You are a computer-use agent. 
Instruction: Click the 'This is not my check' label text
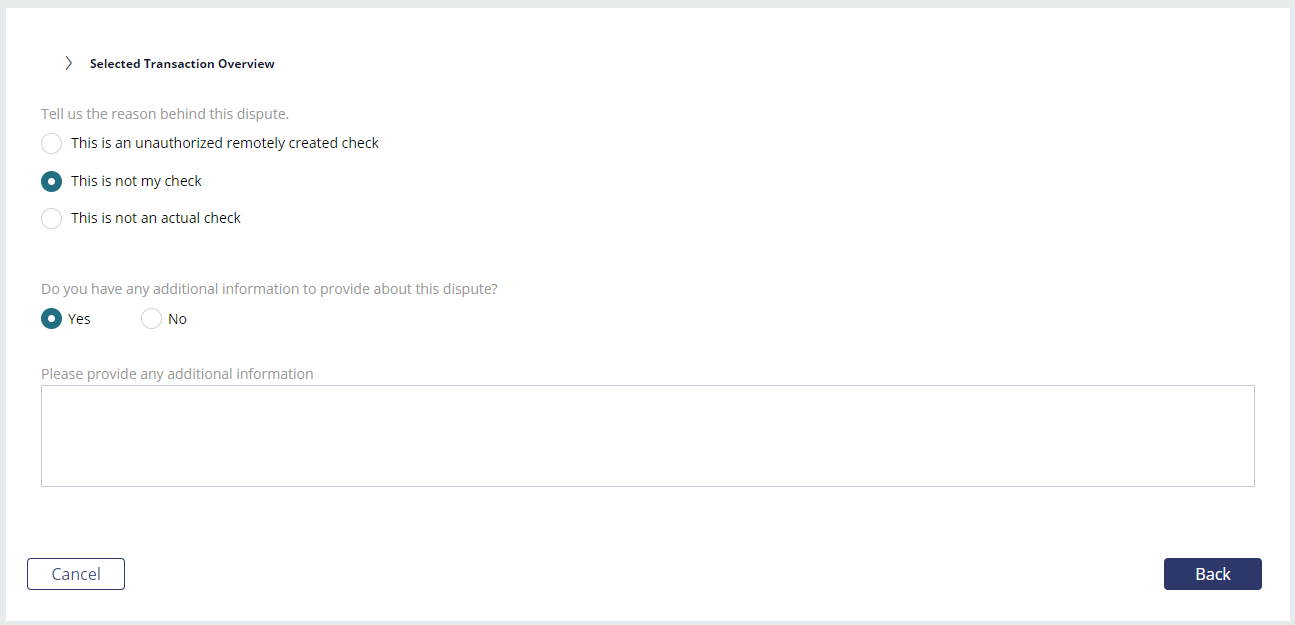click(136, 181)
